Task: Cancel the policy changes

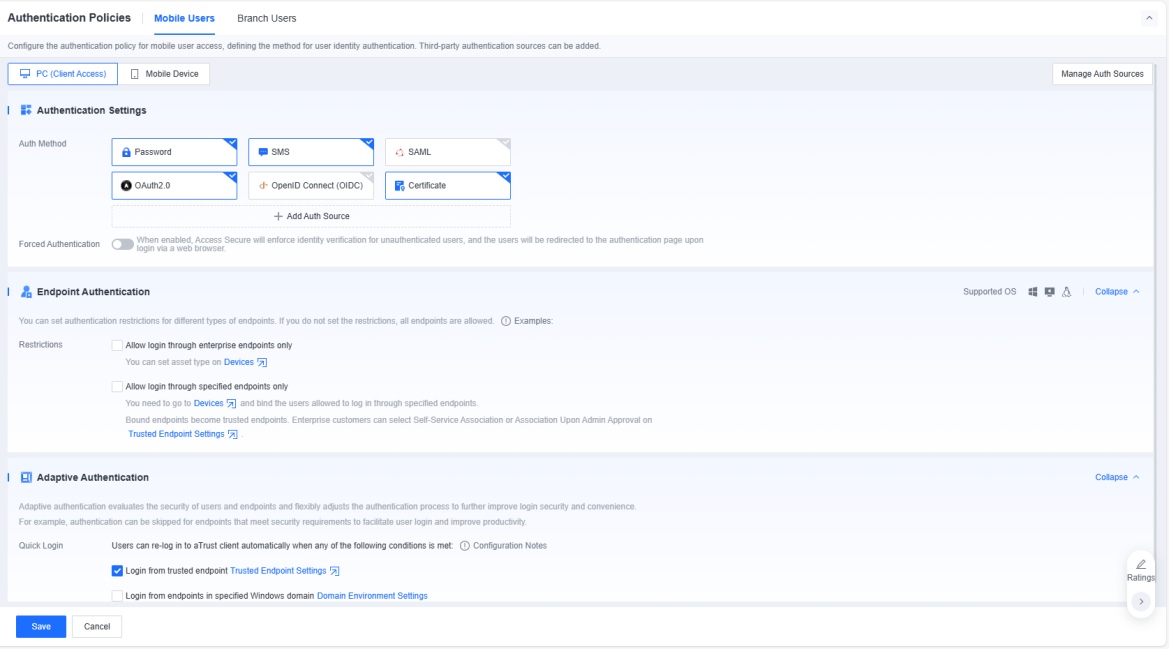Action: click(97, 627)
